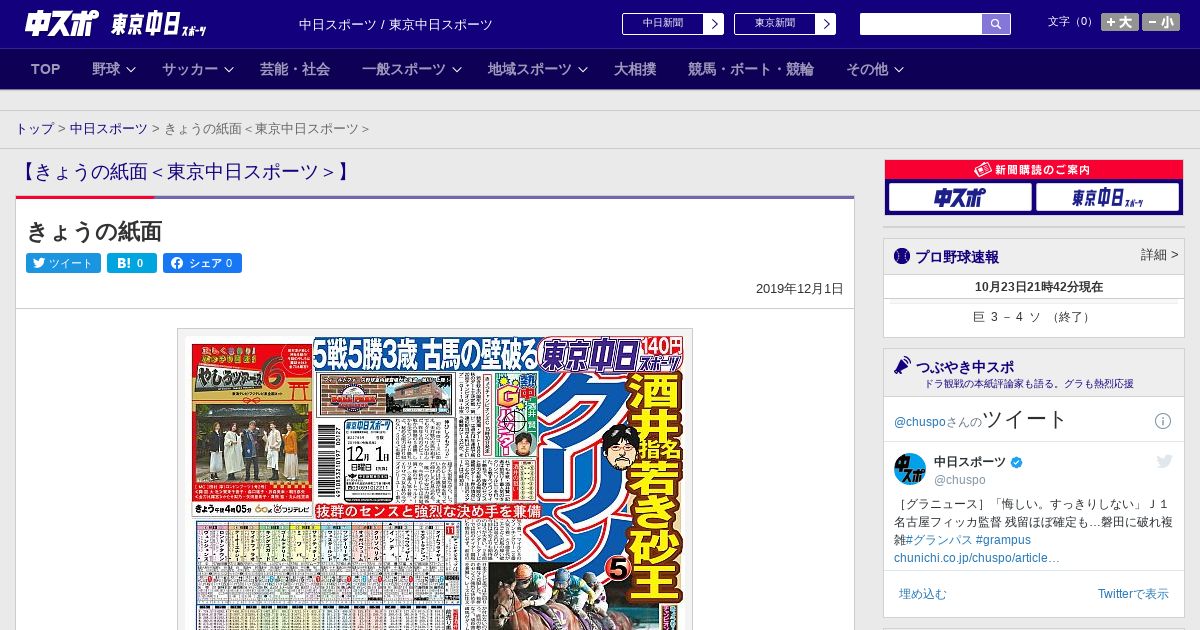This screenshot has width=1200, height=630.
Task: Click the Twitter timeline info icon
Action: coord(1163,421)
